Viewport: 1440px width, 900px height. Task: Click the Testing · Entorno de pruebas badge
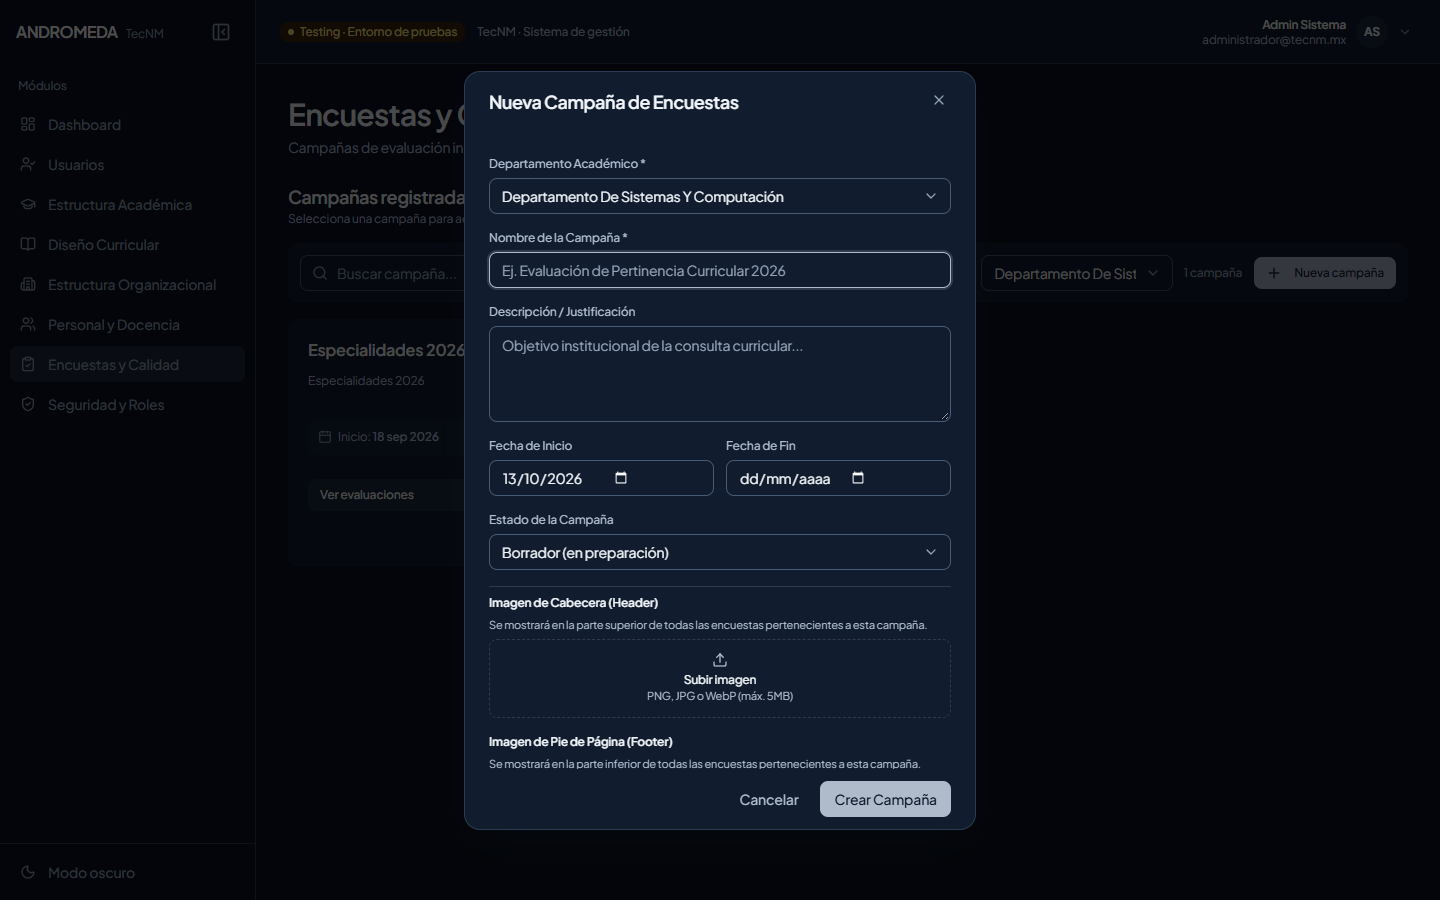click(x=372, y=32)
